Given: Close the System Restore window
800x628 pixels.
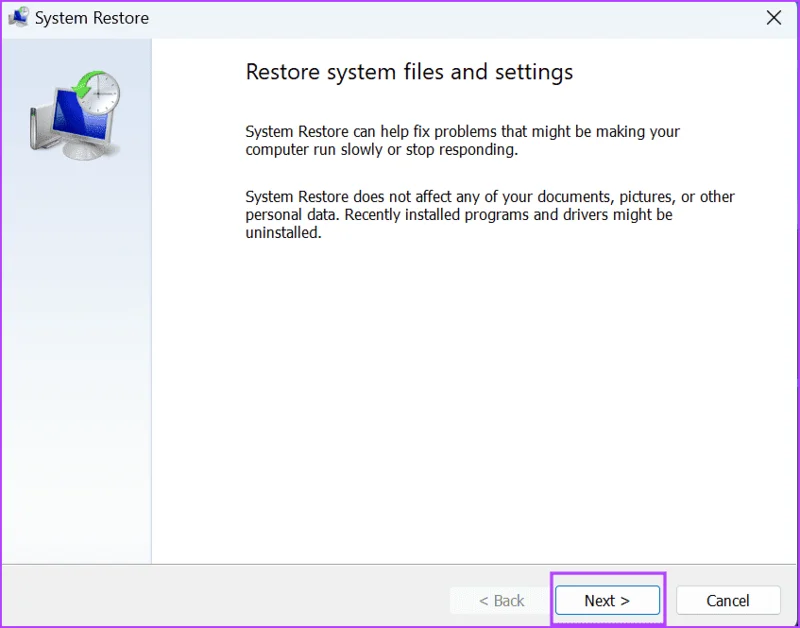Looking at the screenshot, I should coord(773,18).
